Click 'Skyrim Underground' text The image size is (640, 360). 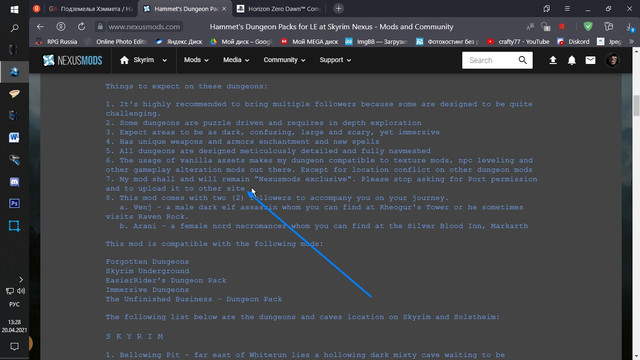(x=147, y=271)
